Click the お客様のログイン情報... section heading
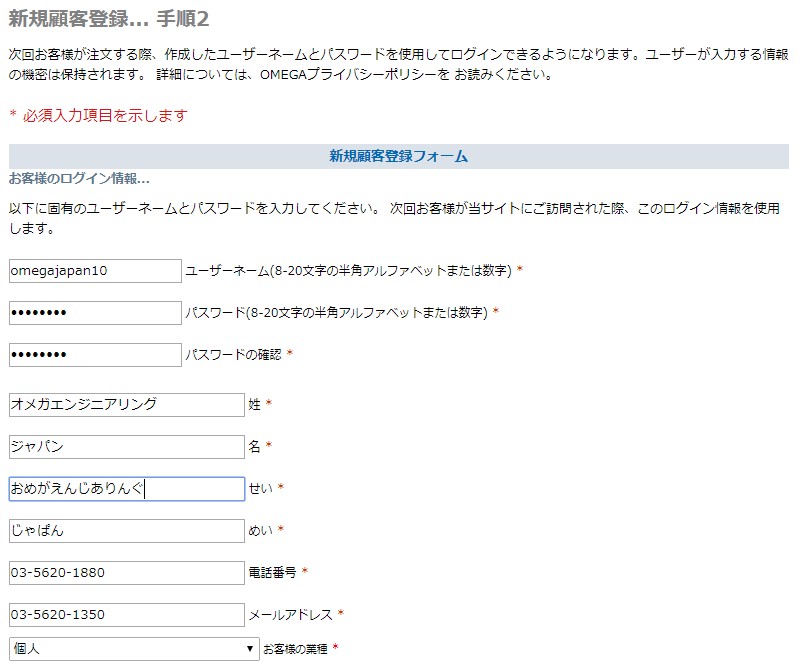Image resolution: width=807 pixels, height=667 pixels. [79, 179]
